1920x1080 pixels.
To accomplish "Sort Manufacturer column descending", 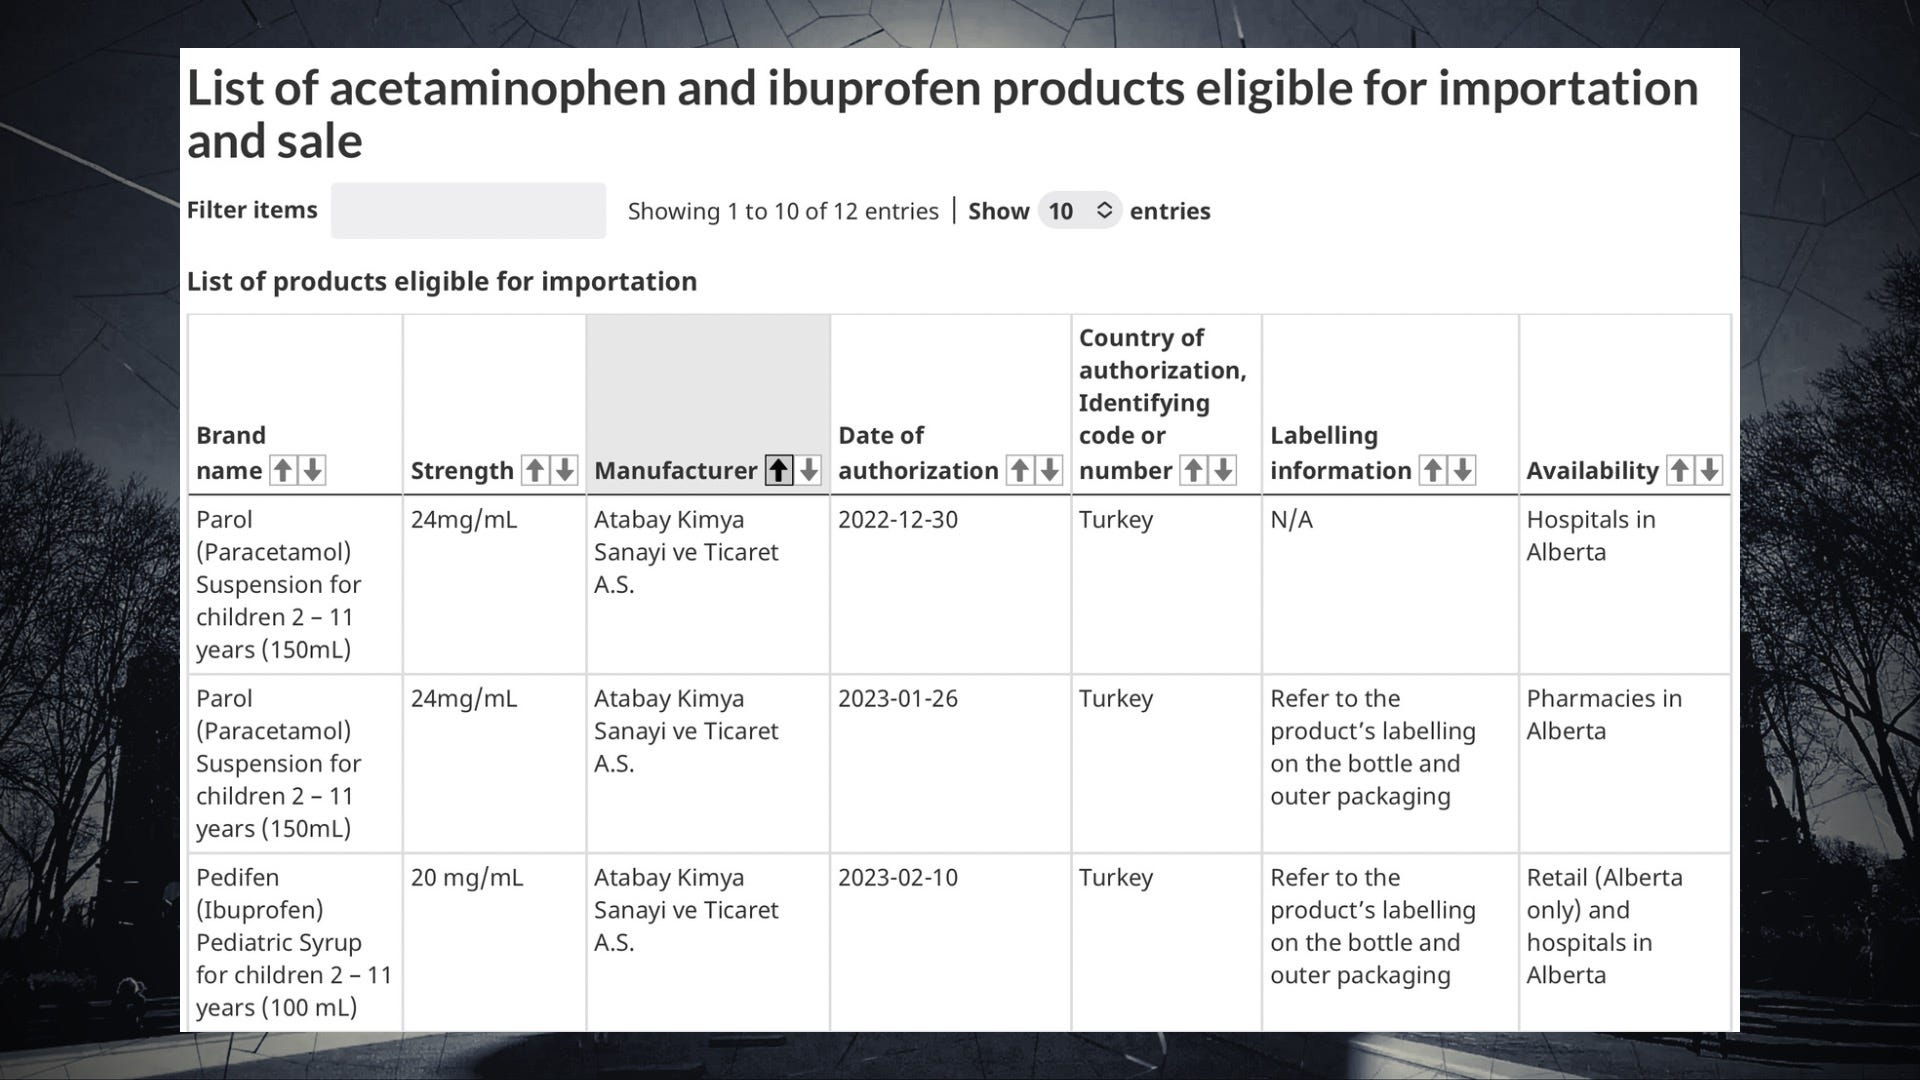I will pyautogui.click(x=808, y=470).
